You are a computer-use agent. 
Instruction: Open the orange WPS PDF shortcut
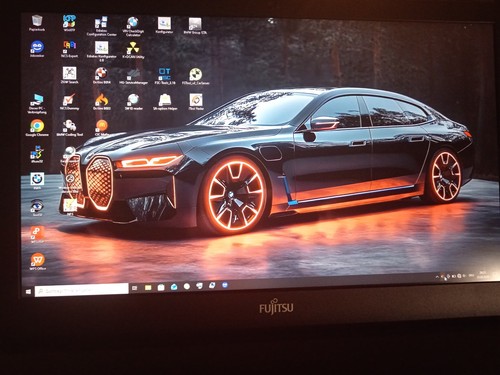pyautogui.click(x=37, y=234)
